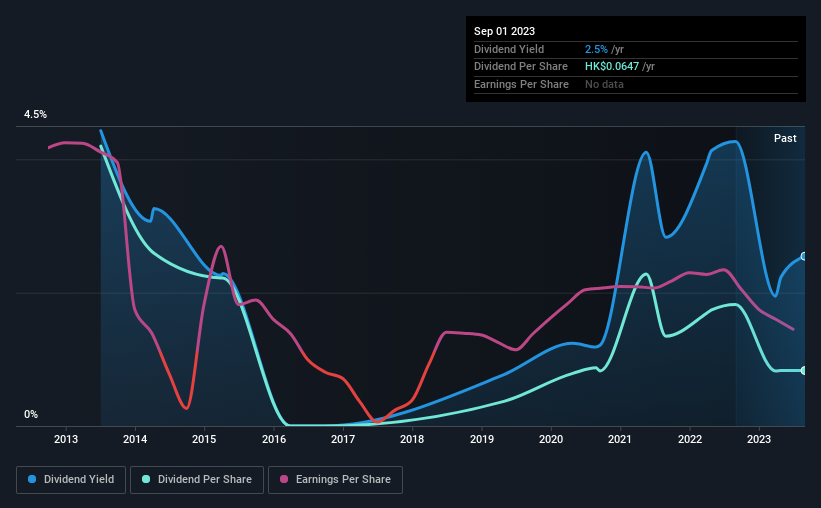
Task: Click the 2020 x-axis label
Action: click(551, 439)
